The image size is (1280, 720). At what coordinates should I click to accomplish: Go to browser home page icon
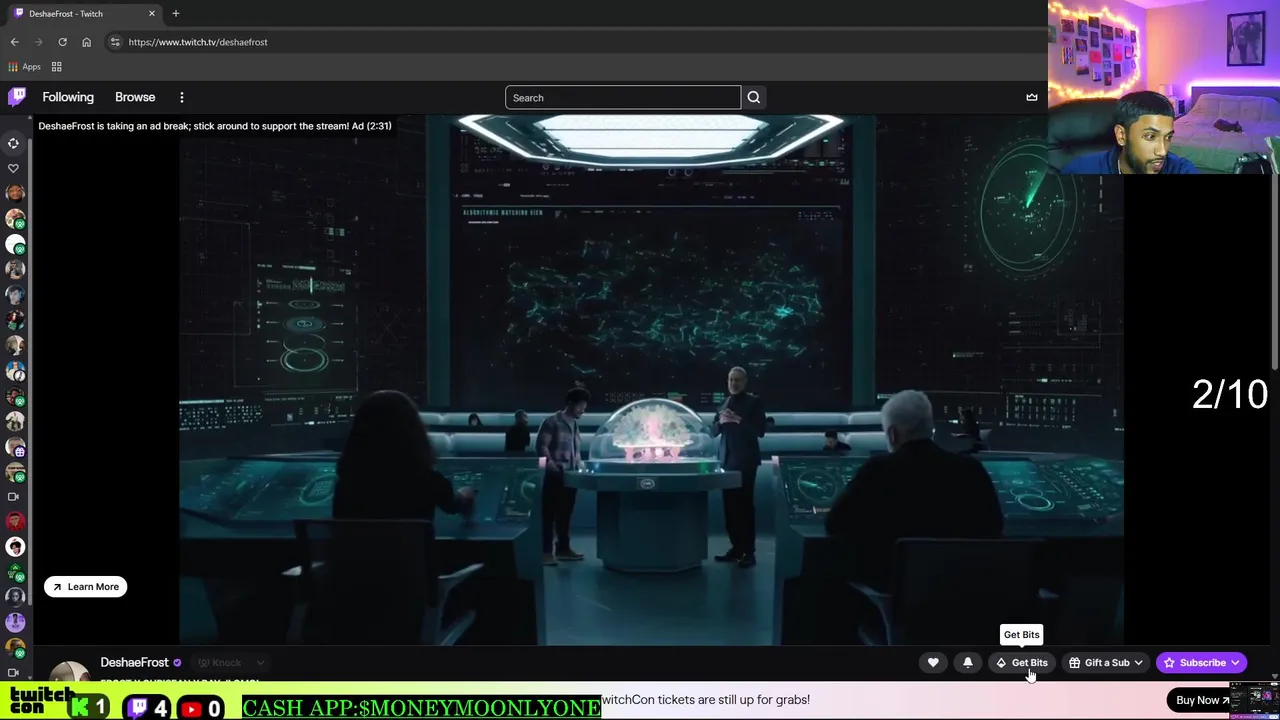86,42
